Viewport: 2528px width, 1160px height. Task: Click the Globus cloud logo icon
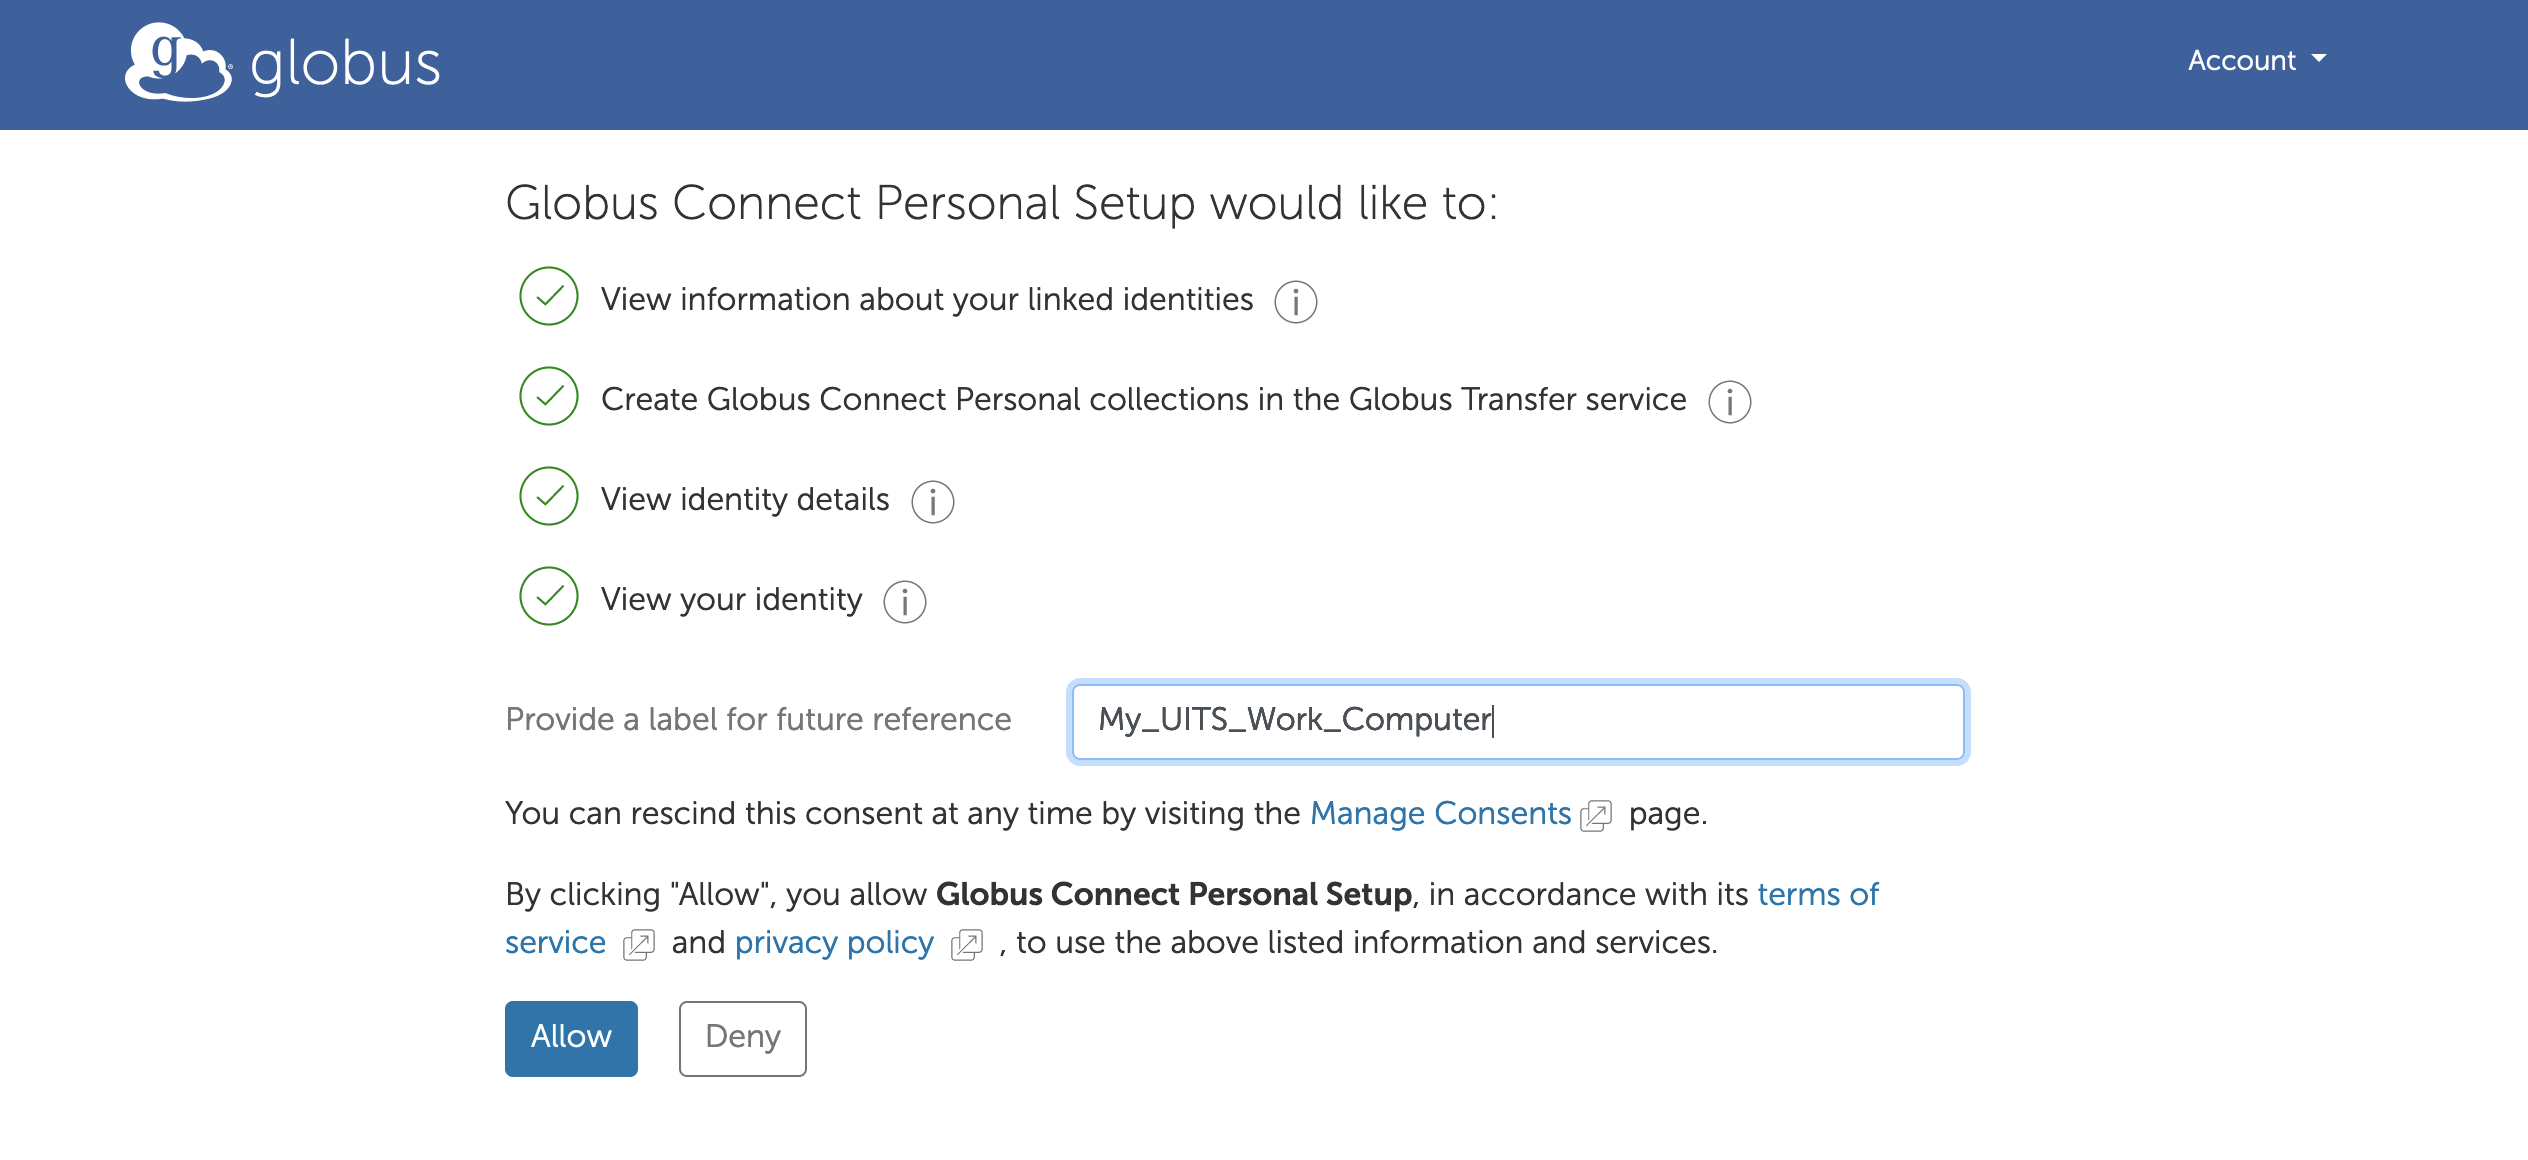(x=178, y=62)
